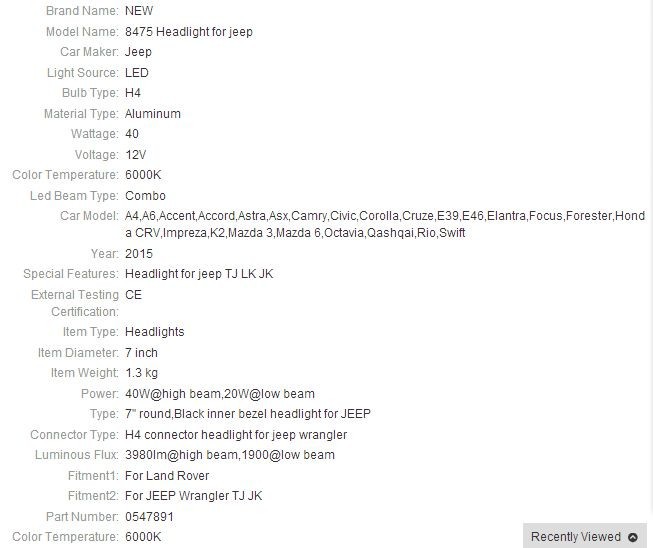Click the Voltage value 12V
The height and width of the screenshot is (548, 653).
135,154
